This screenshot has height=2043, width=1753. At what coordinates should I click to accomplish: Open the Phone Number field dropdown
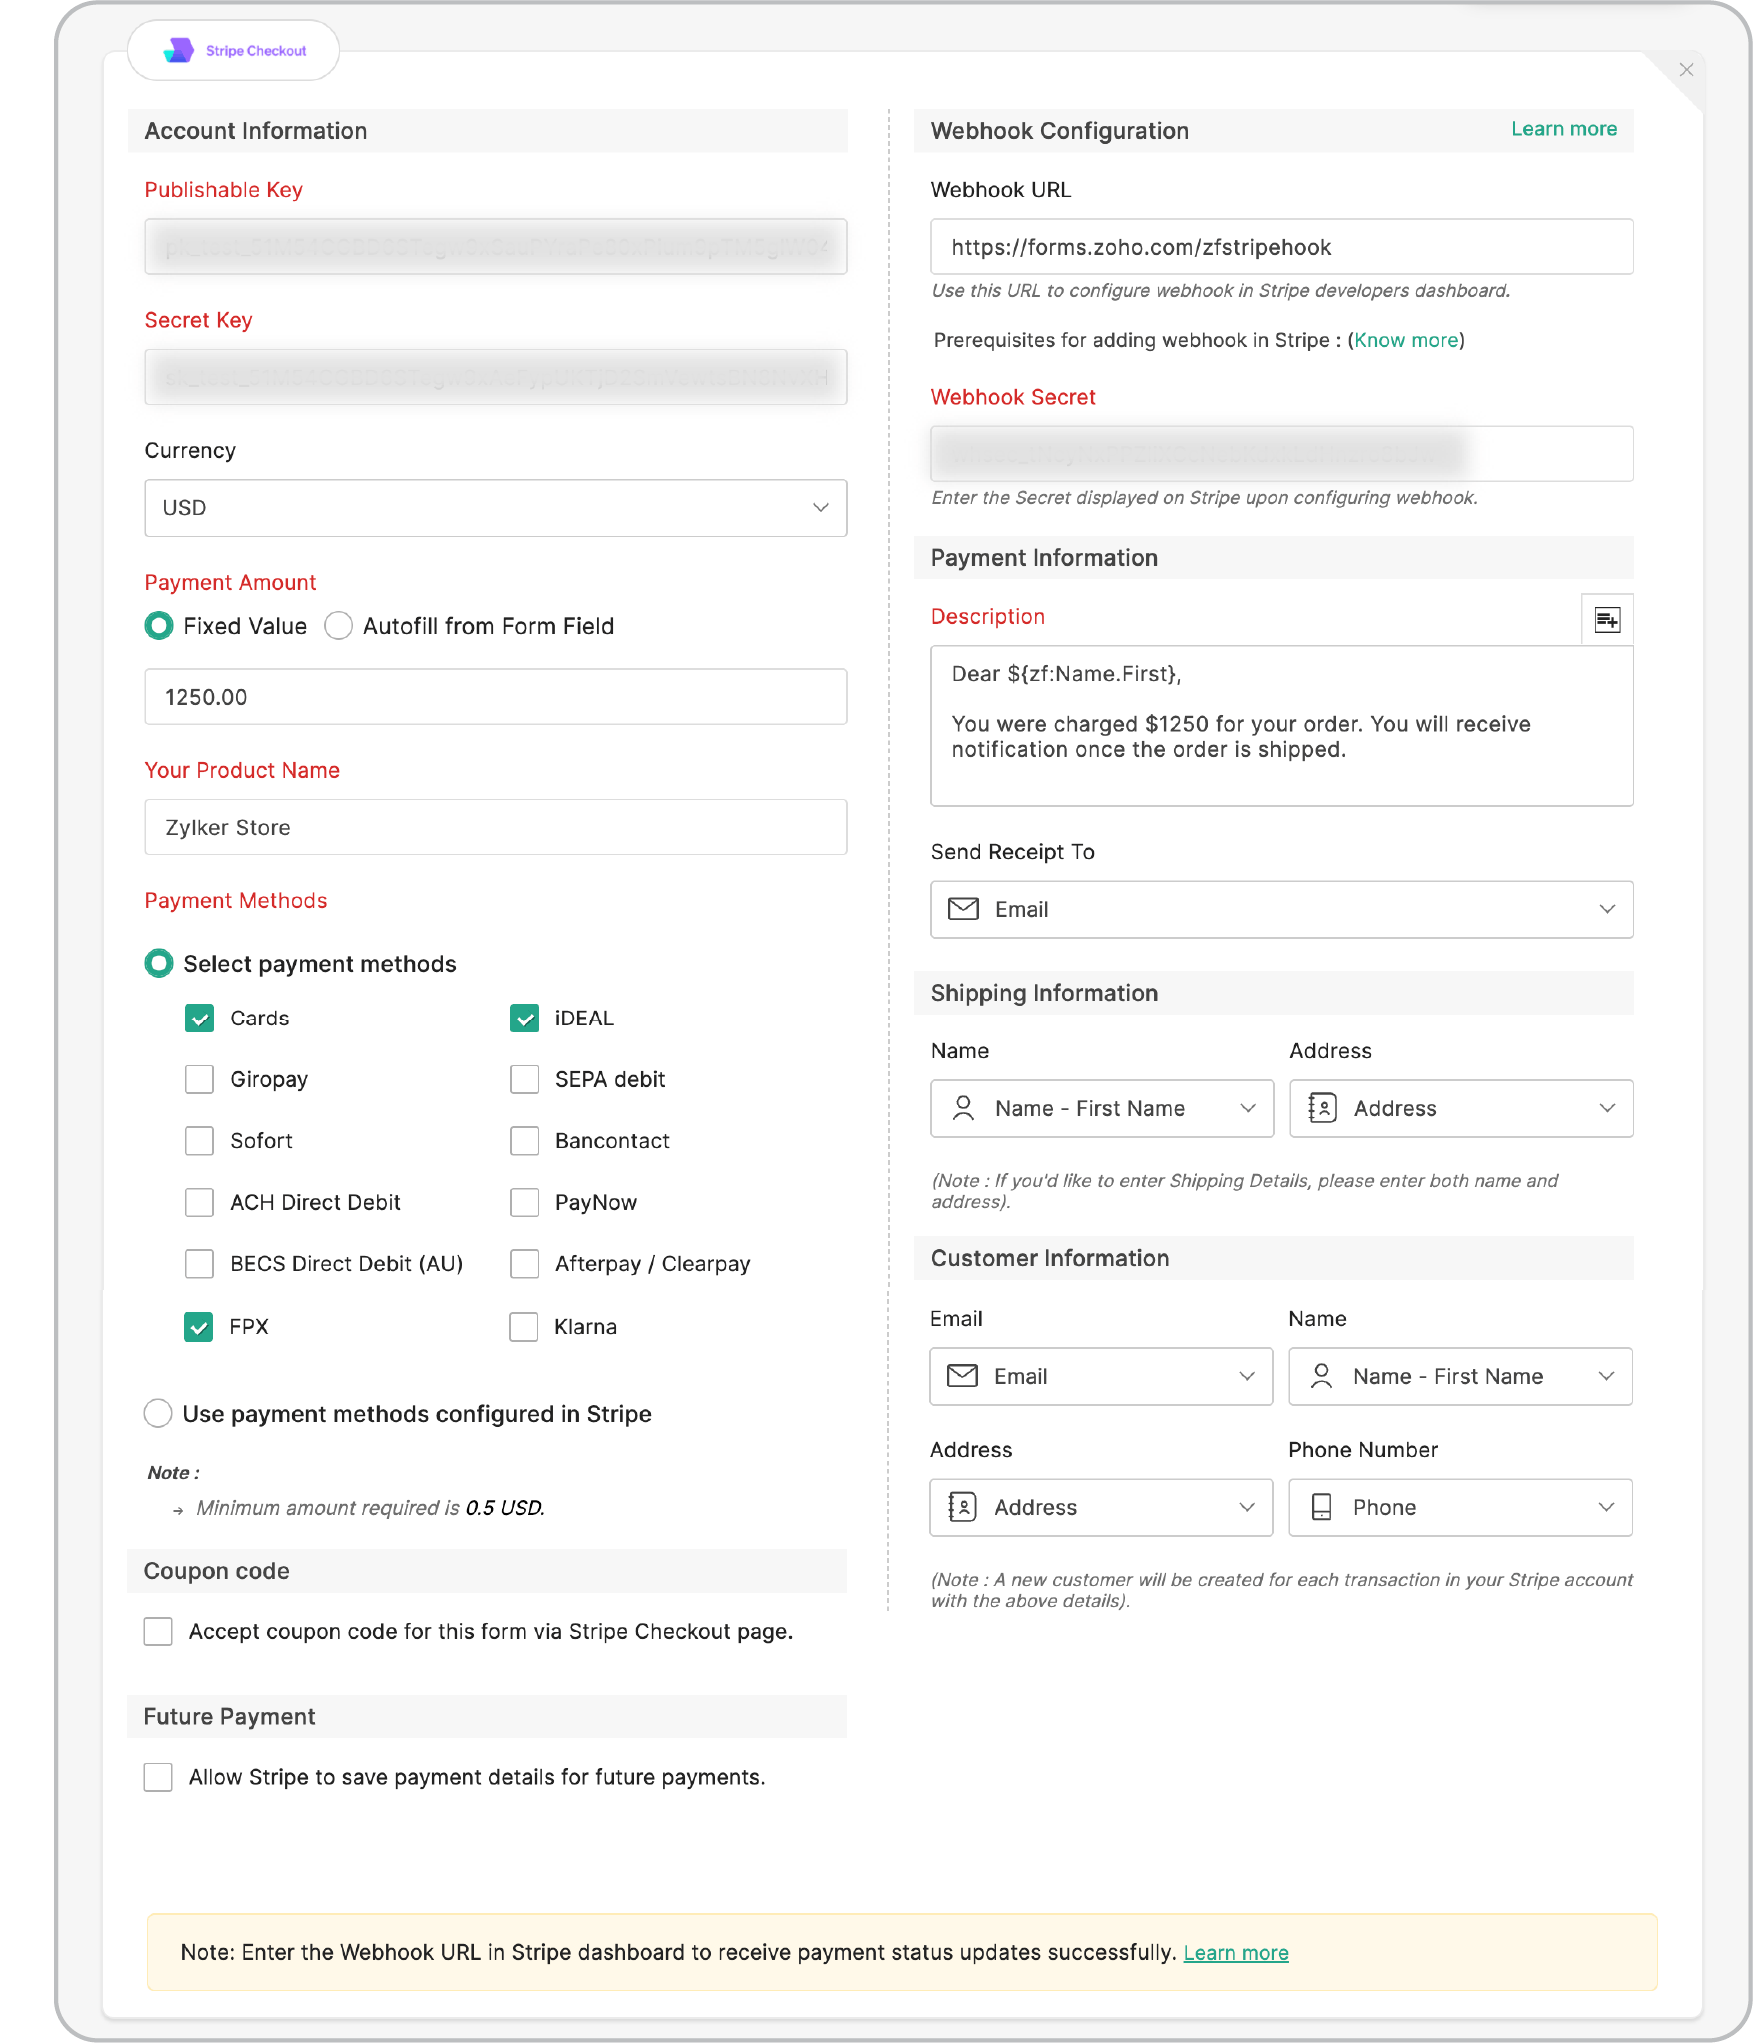[x=1607, y=1507]
